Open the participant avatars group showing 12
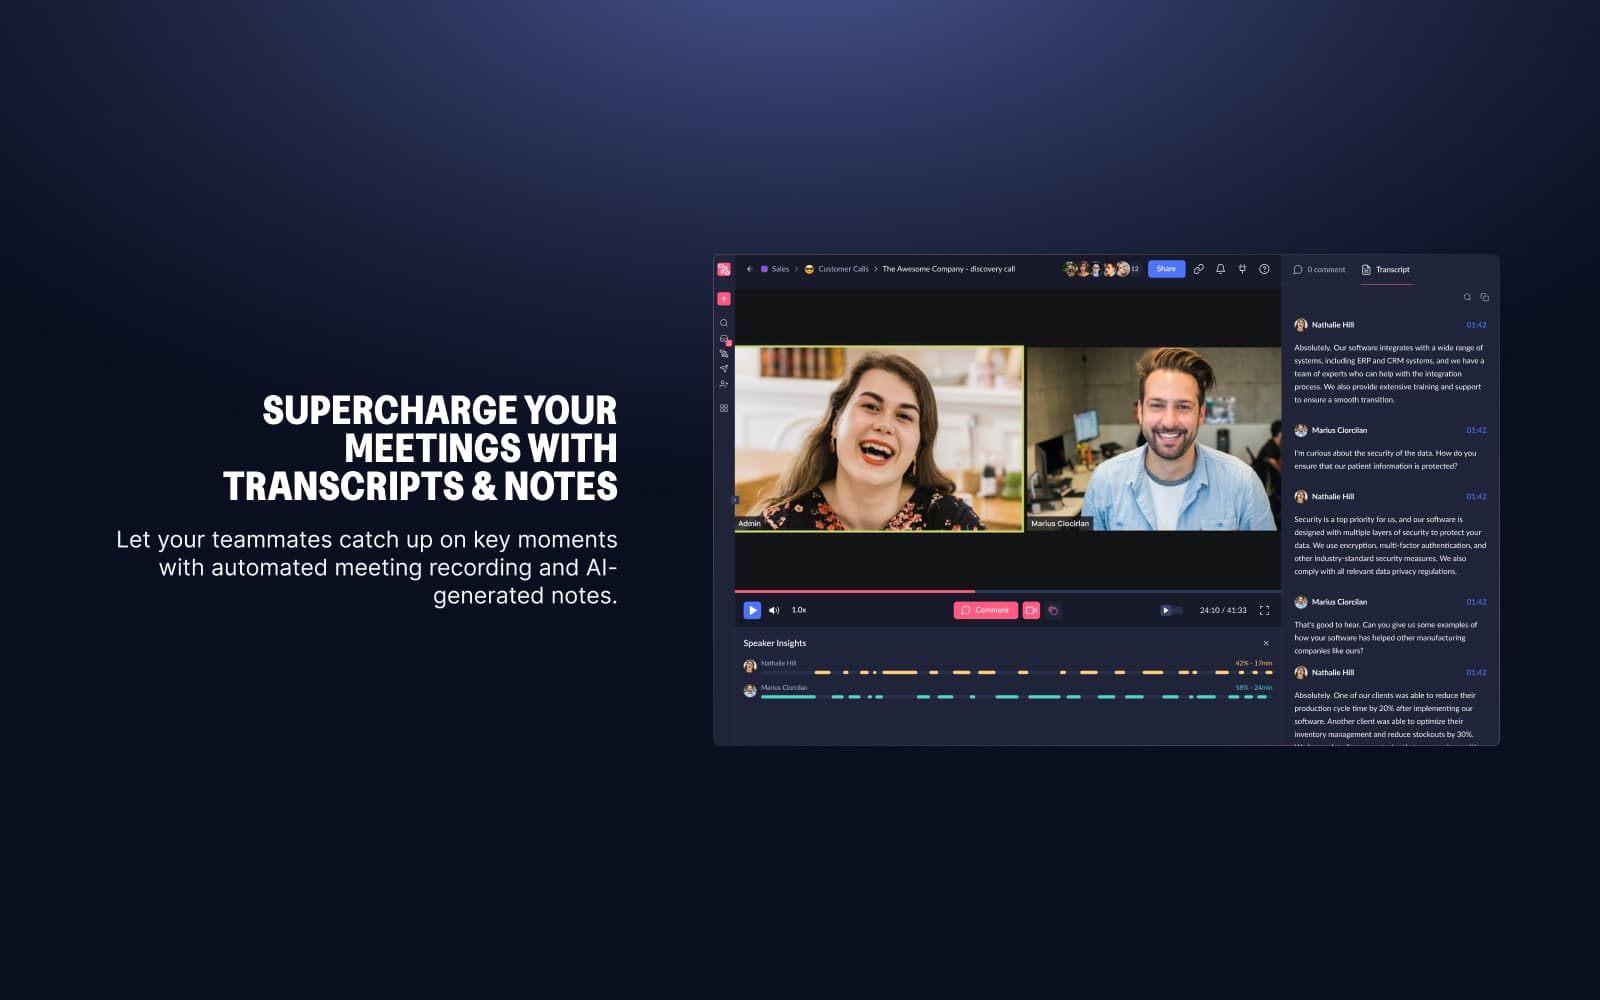 point(1101,269)
